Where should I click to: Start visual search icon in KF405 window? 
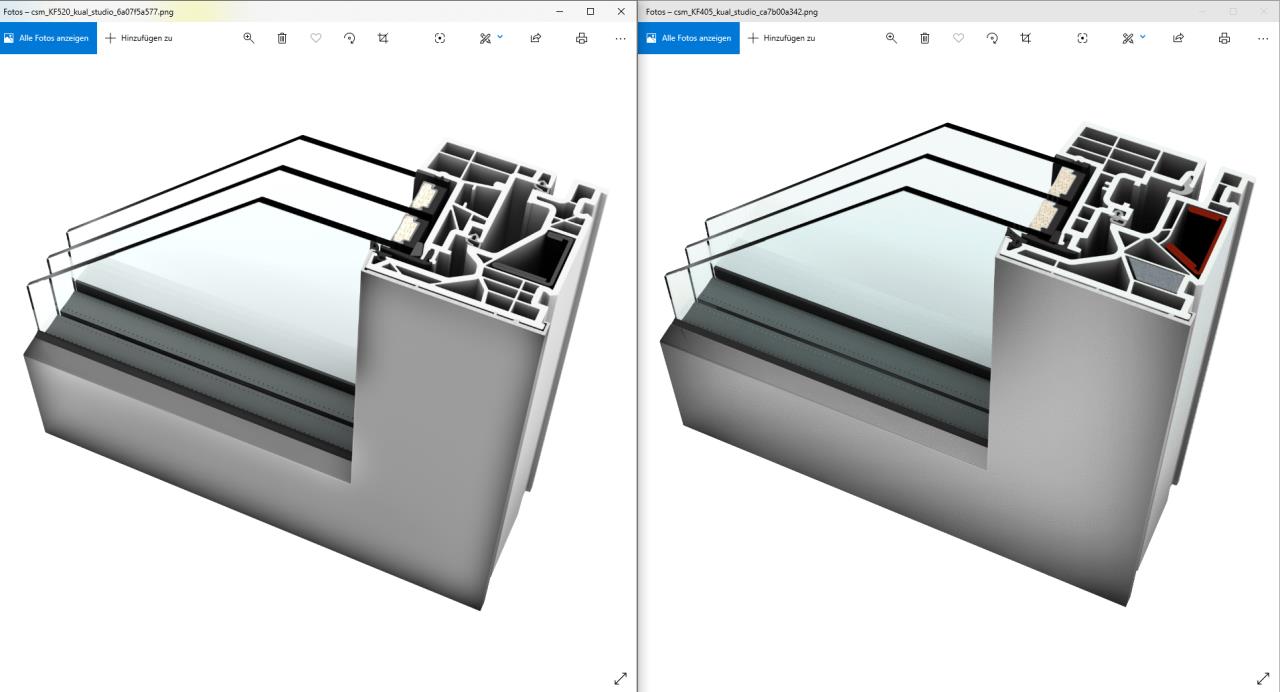coord(1082,38)
